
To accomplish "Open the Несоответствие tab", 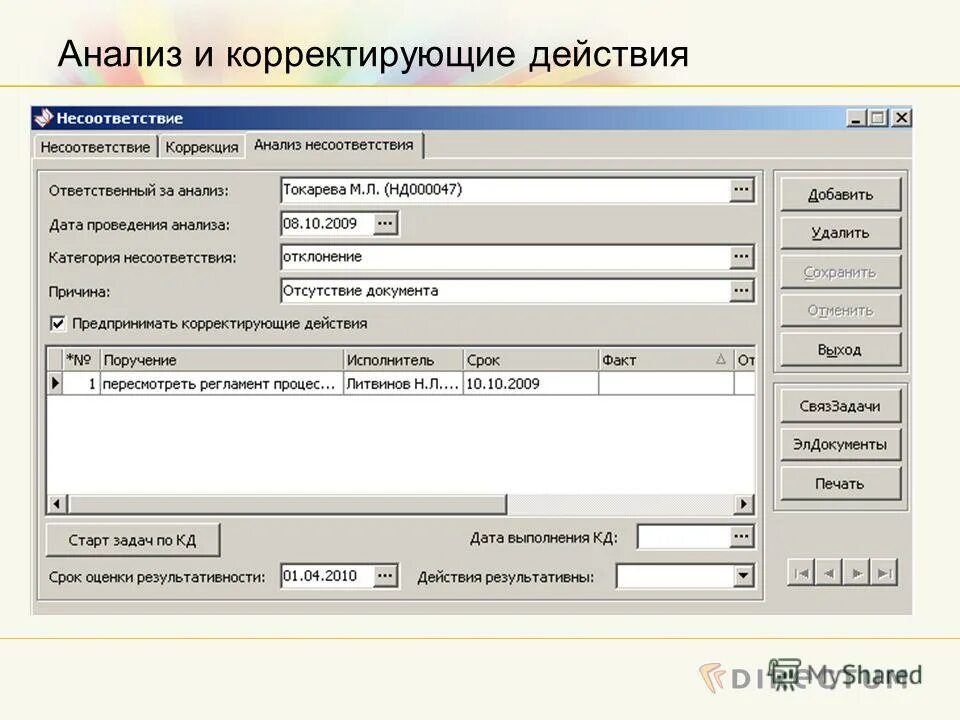I will pos(92,144).
